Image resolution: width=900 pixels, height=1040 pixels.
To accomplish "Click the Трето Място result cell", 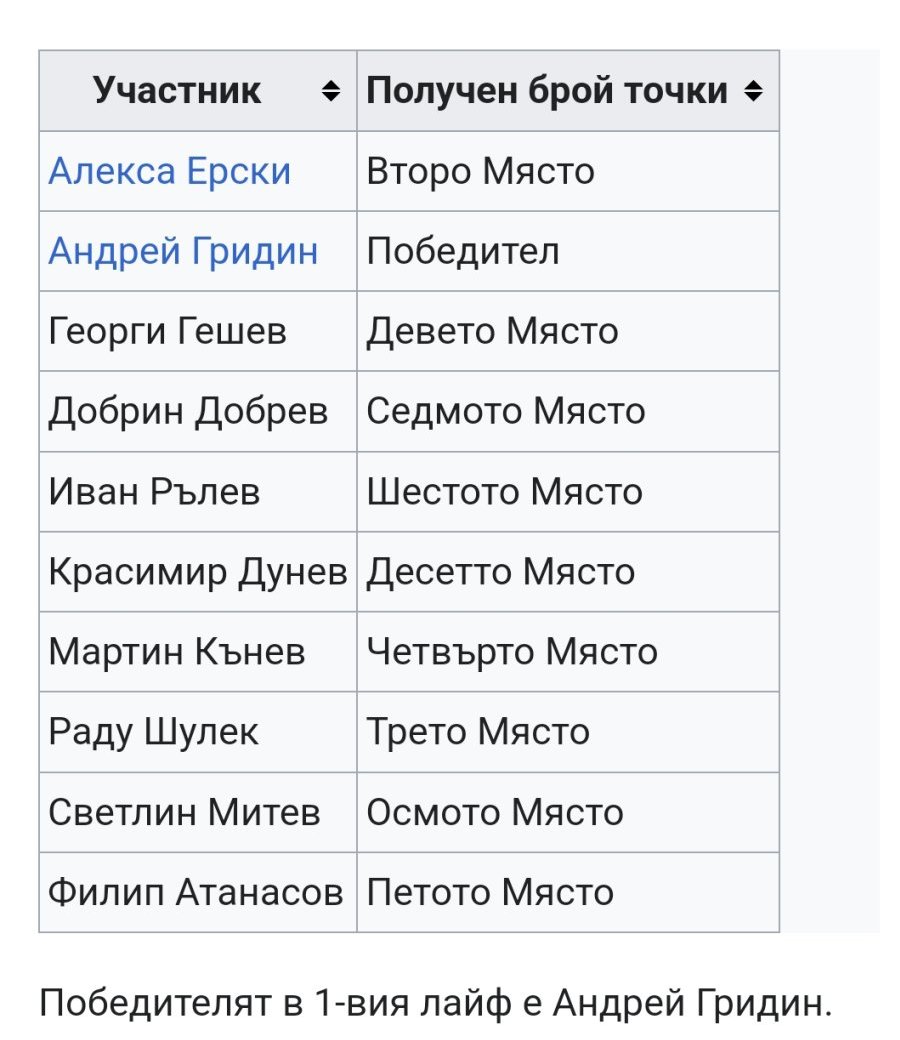I will (x=478, y=732).
